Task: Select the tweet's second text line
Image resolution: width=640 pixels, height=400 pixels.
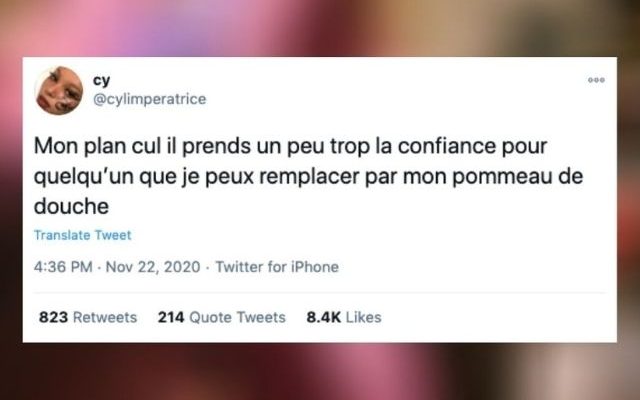Action: click(309, 177)
